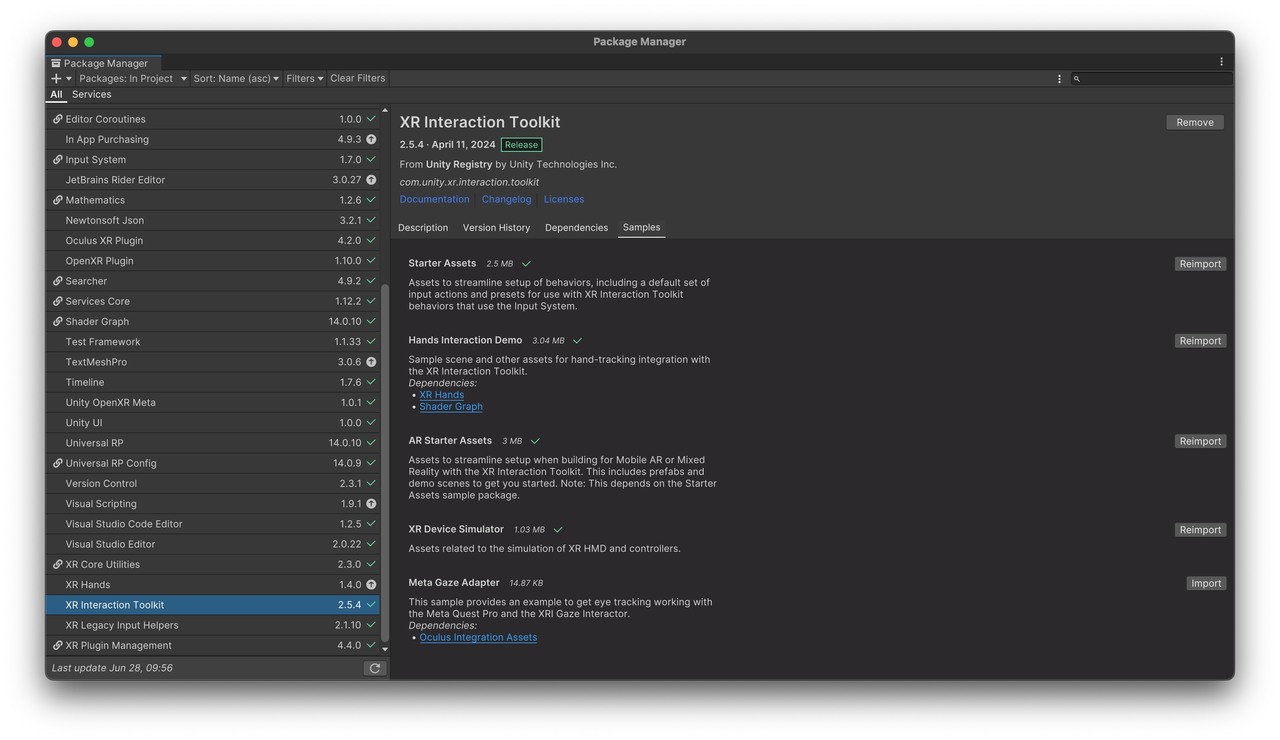Open the Shader Graph dependency link
The image size is (1280, 740).
pos(451,407)
